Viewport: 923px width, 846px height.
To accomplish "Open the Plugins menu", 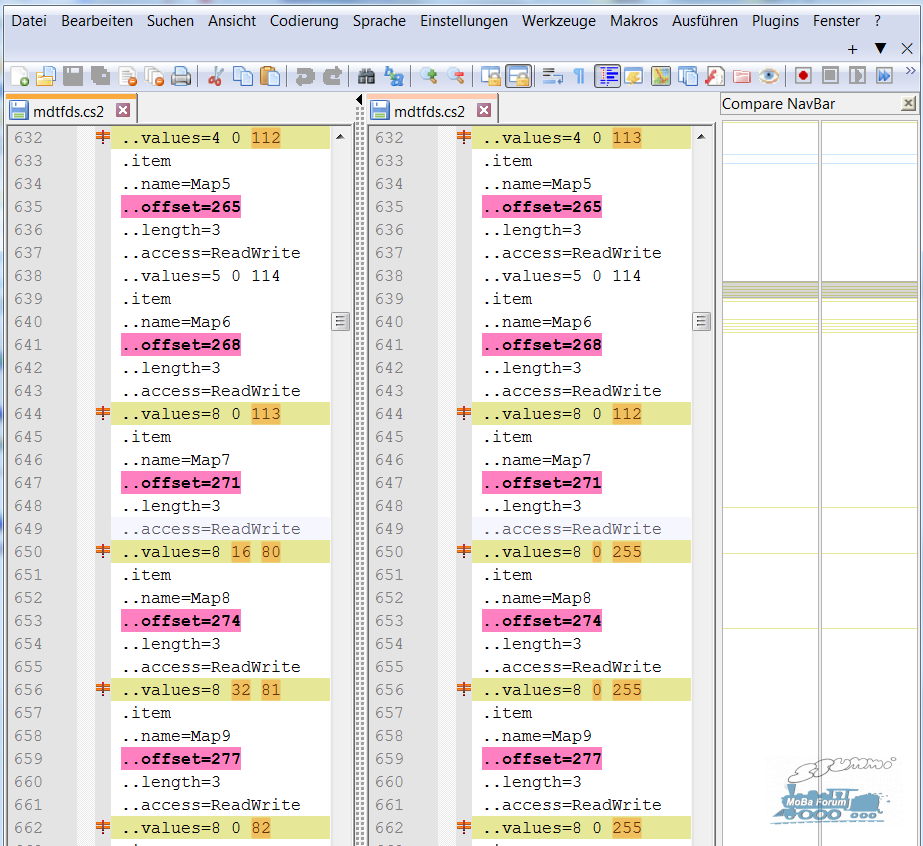I will pos(775,21).
